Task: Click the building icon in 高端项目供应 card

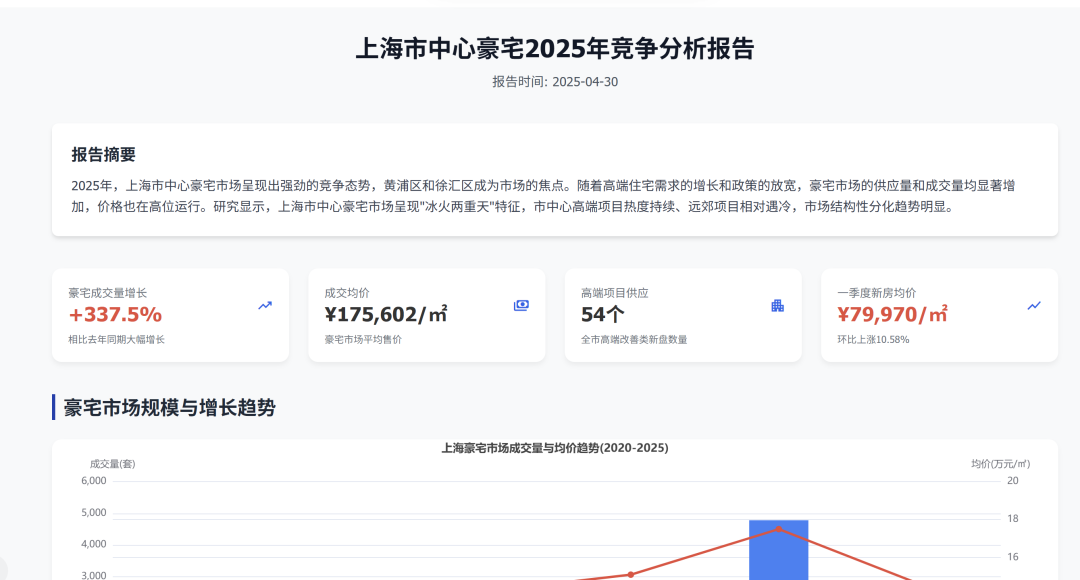Action: [778, 305]
